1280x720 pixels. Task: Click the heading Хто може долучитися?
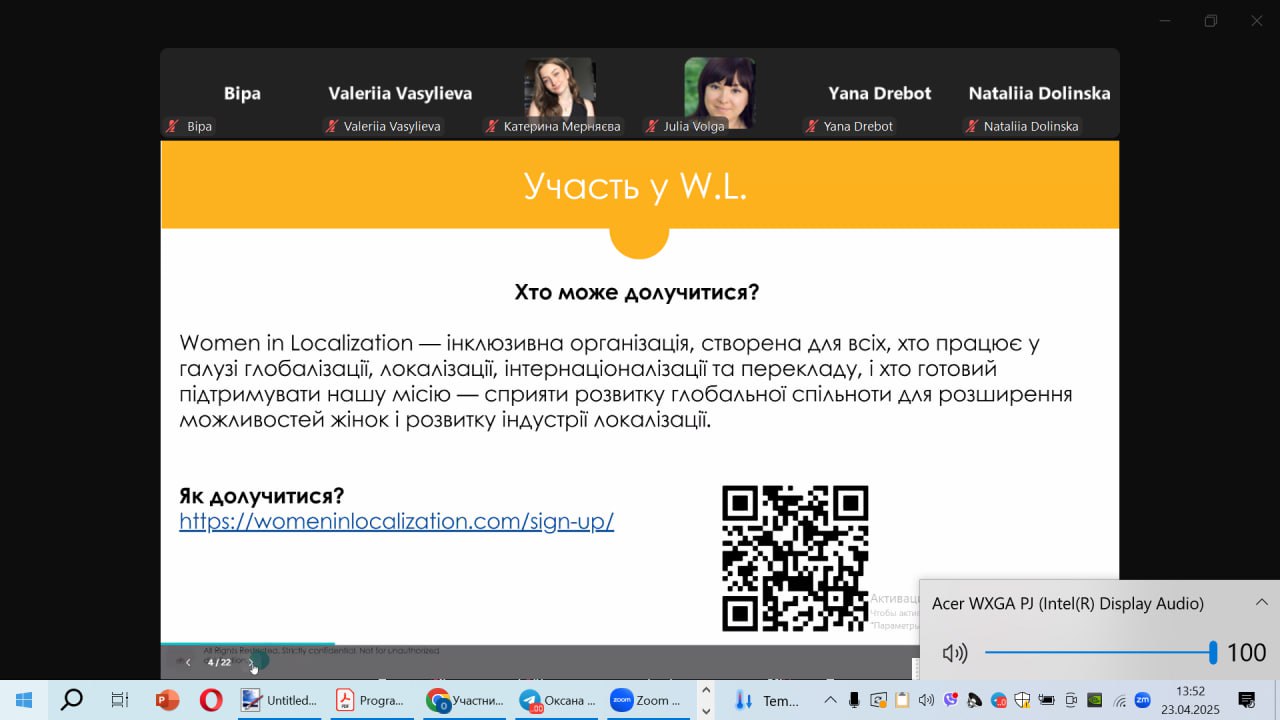(637, 293)
